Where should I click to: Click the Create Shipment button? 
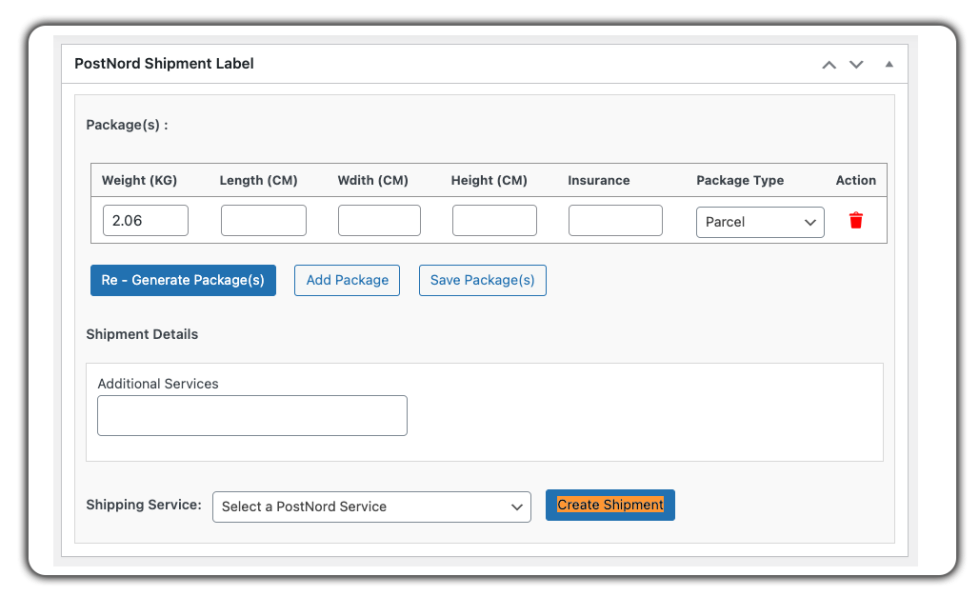point(610,505)
